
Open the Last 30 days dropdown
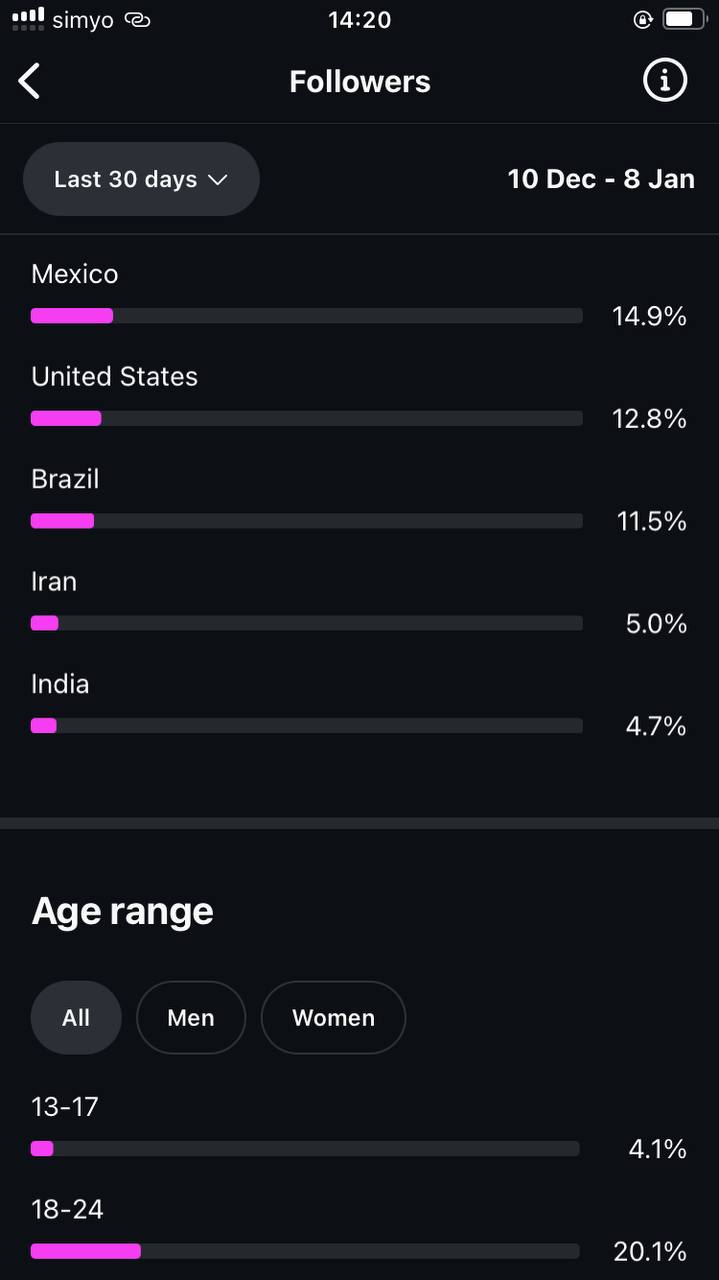[141, 179]
